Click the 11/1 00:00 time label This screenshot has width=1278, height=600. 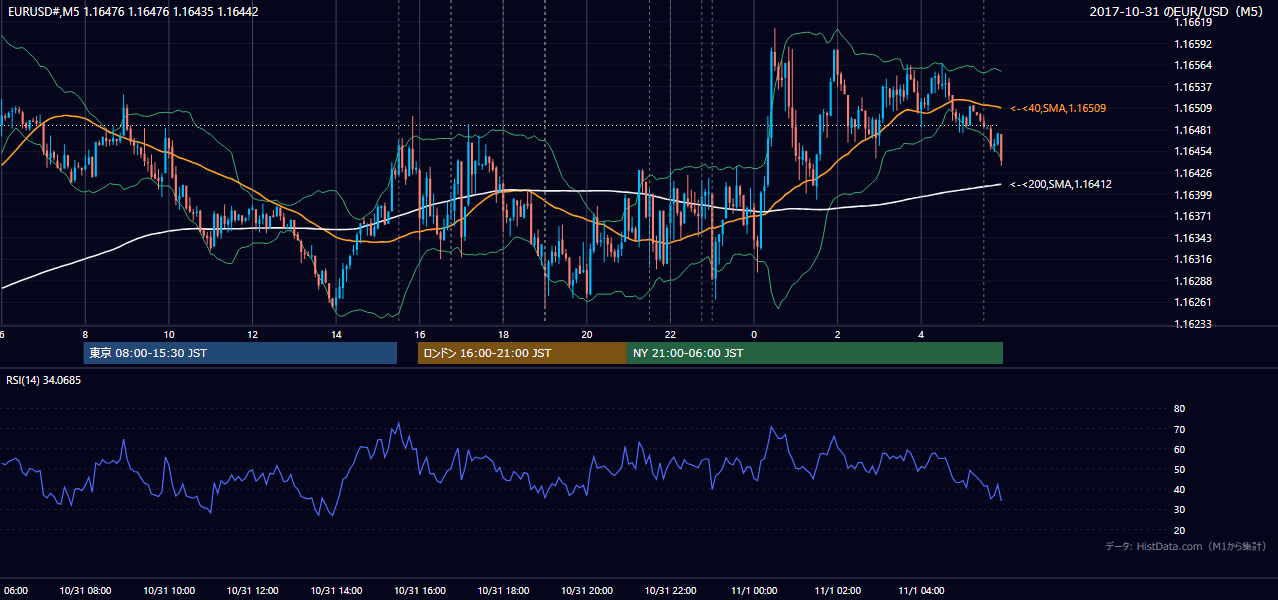(754, 591)
